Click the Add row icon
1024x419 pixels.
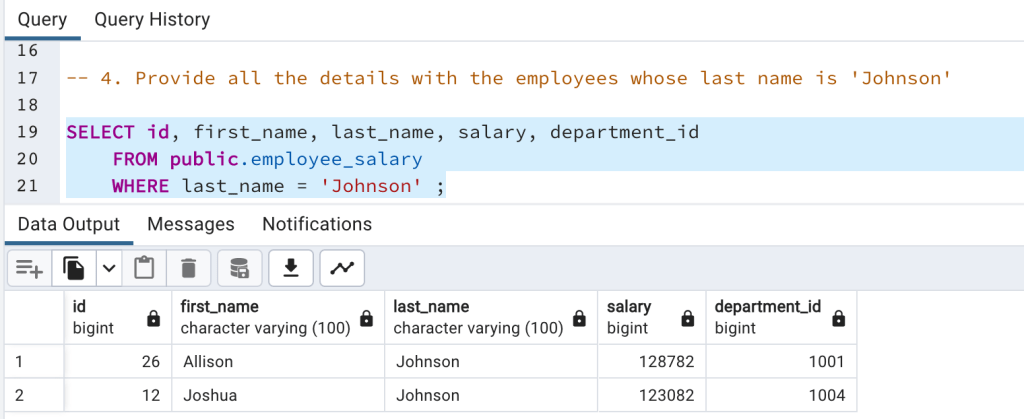[29, 268]
